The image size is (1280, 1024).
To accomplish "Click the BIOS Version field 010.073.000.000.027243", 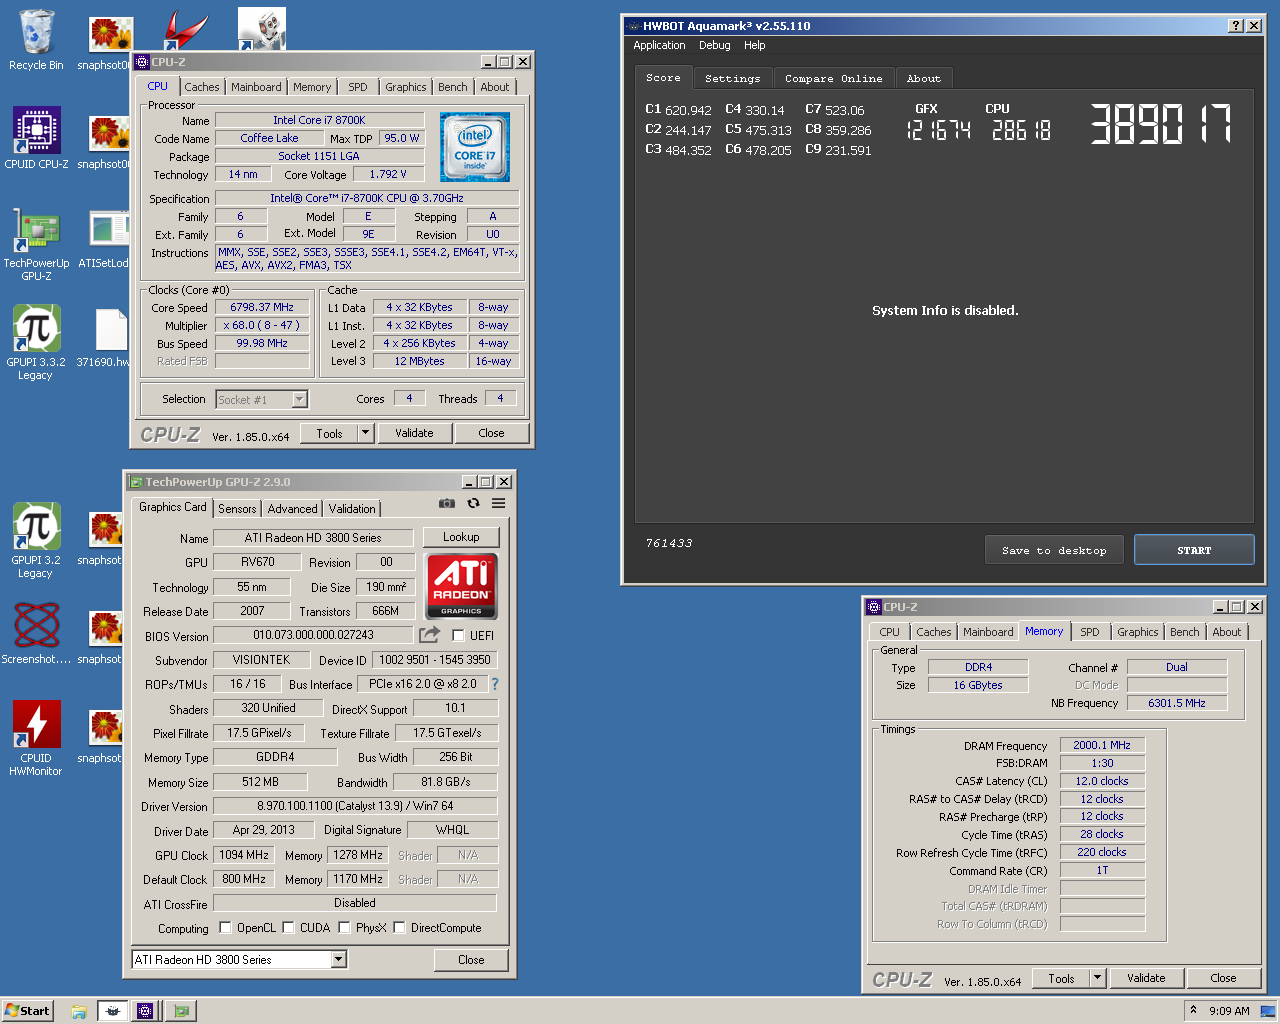I will point(313,635).
